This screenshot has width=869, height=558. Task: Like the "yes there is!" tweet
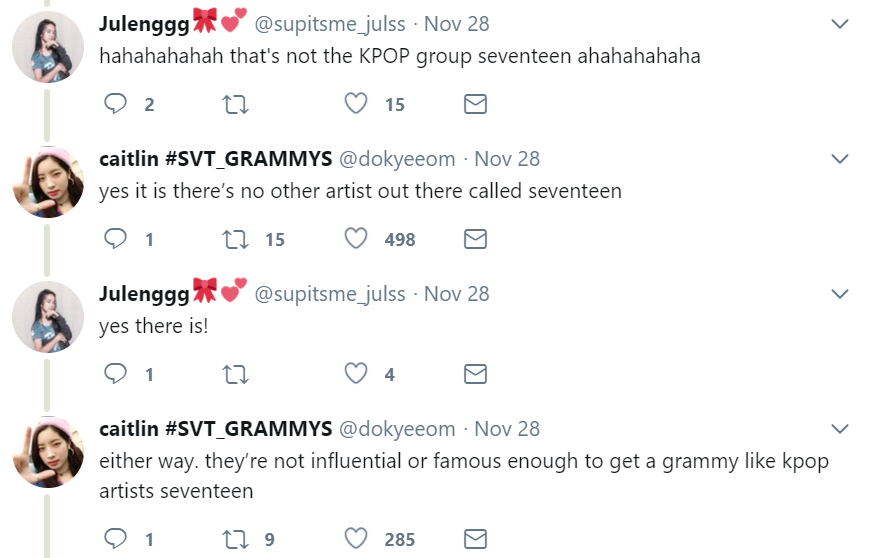[x=356, y=374]
